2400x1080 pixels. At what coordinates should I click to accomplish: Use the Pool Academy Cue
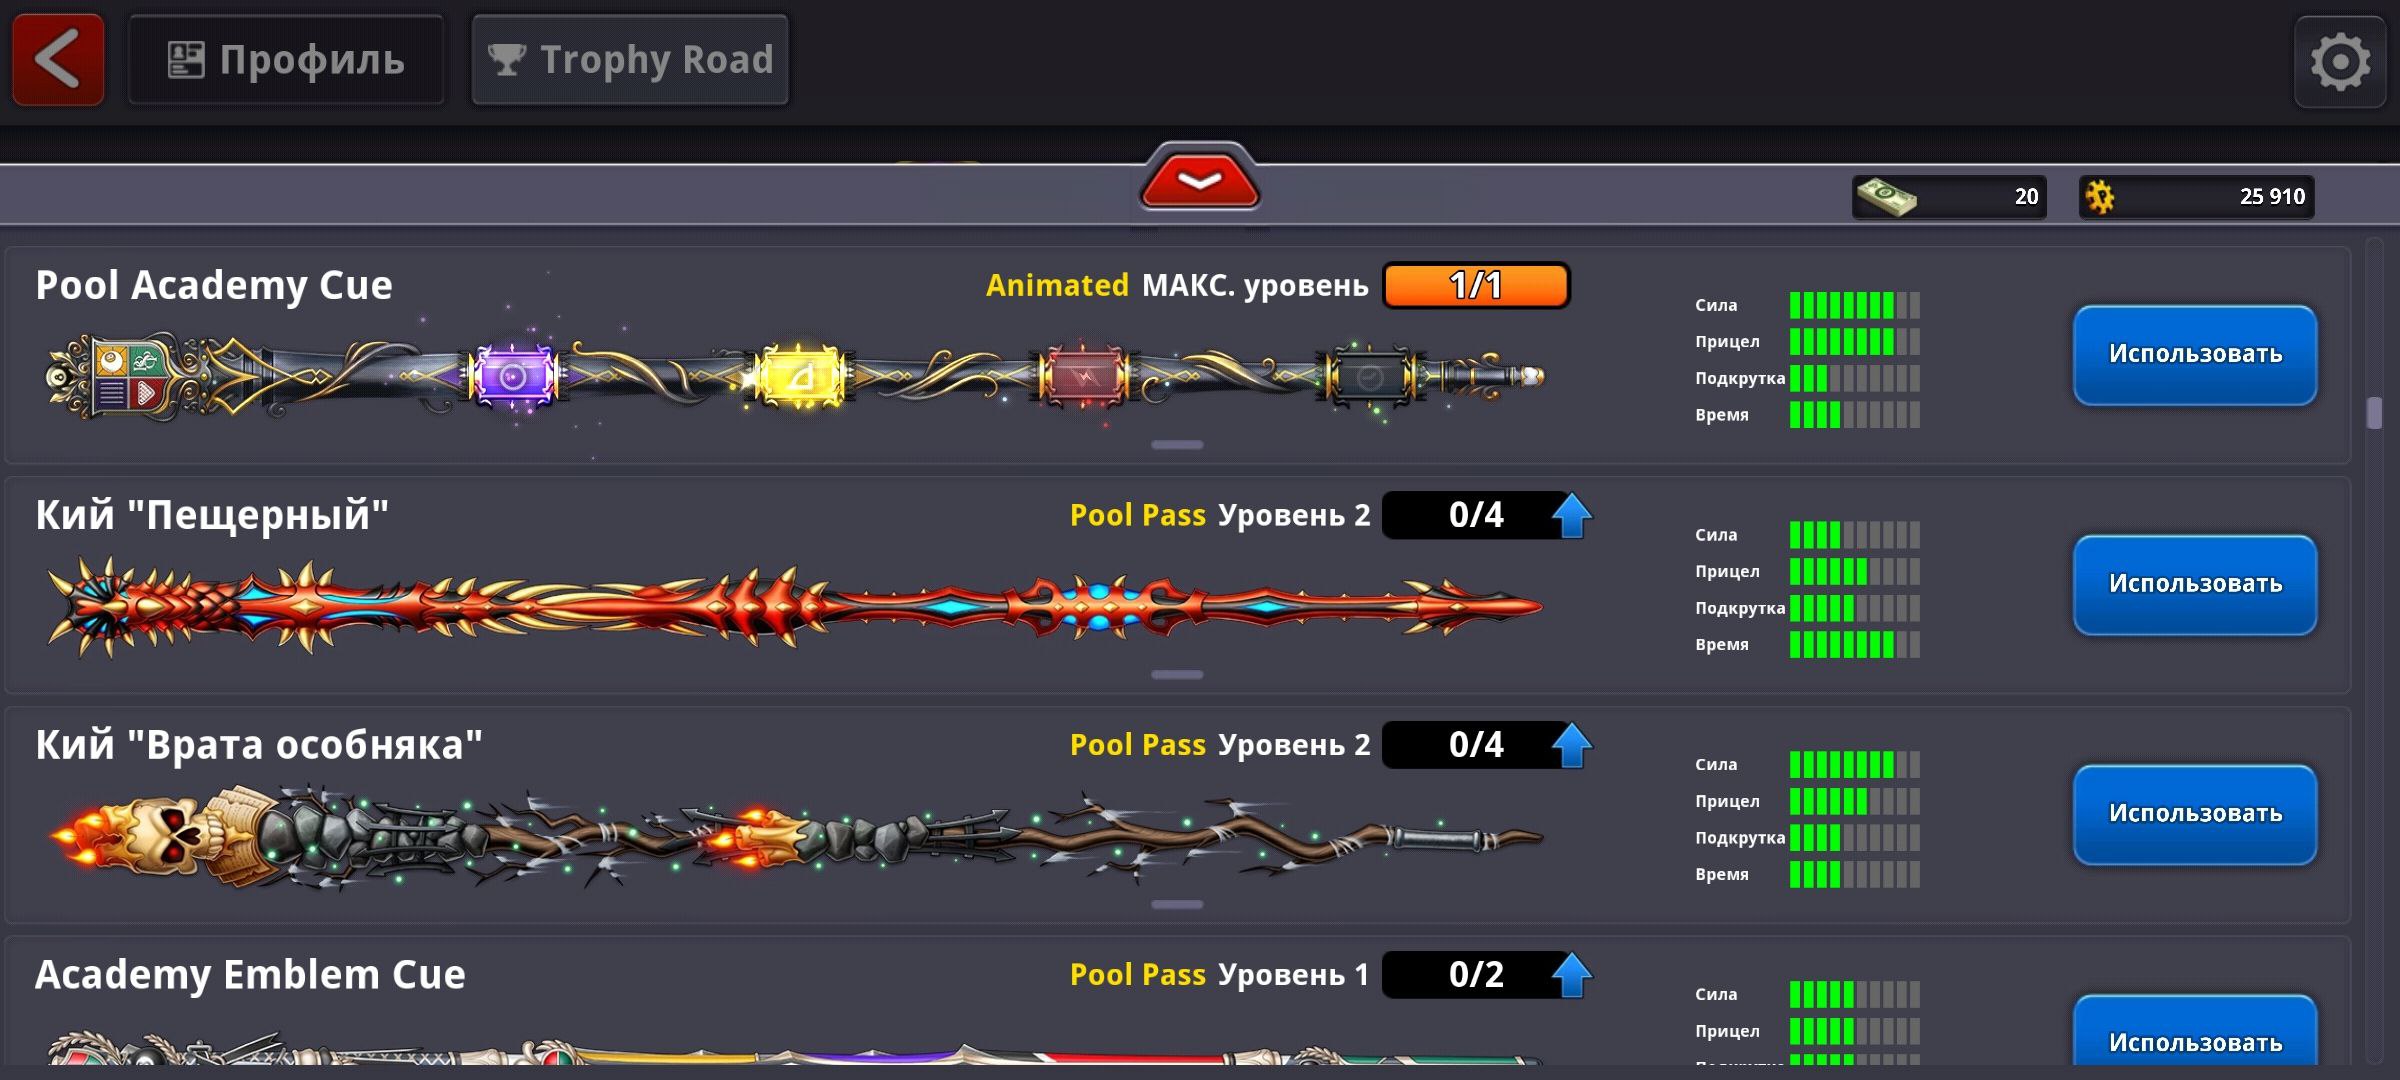point(2195,355)
